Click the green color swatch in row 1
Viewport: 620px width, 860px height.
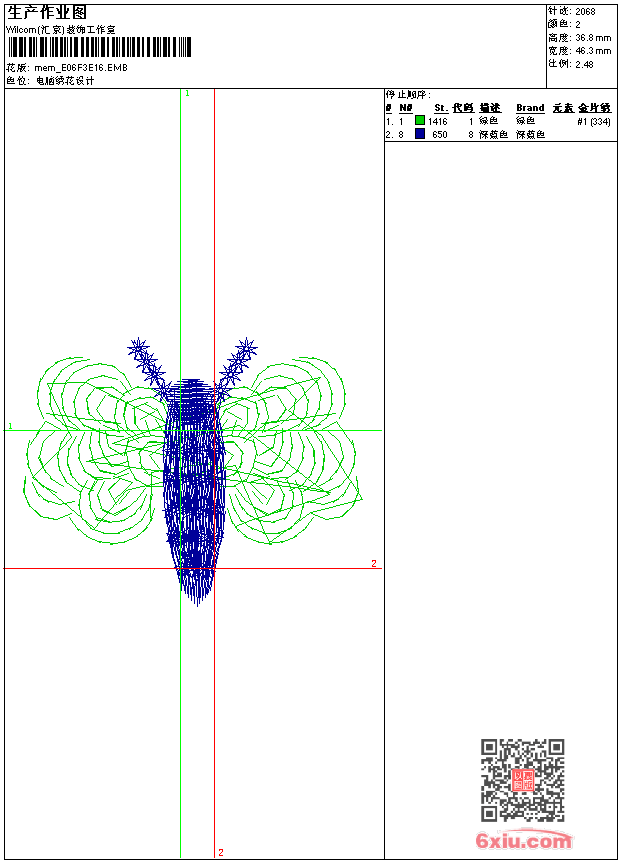click(x=420, y=120)
